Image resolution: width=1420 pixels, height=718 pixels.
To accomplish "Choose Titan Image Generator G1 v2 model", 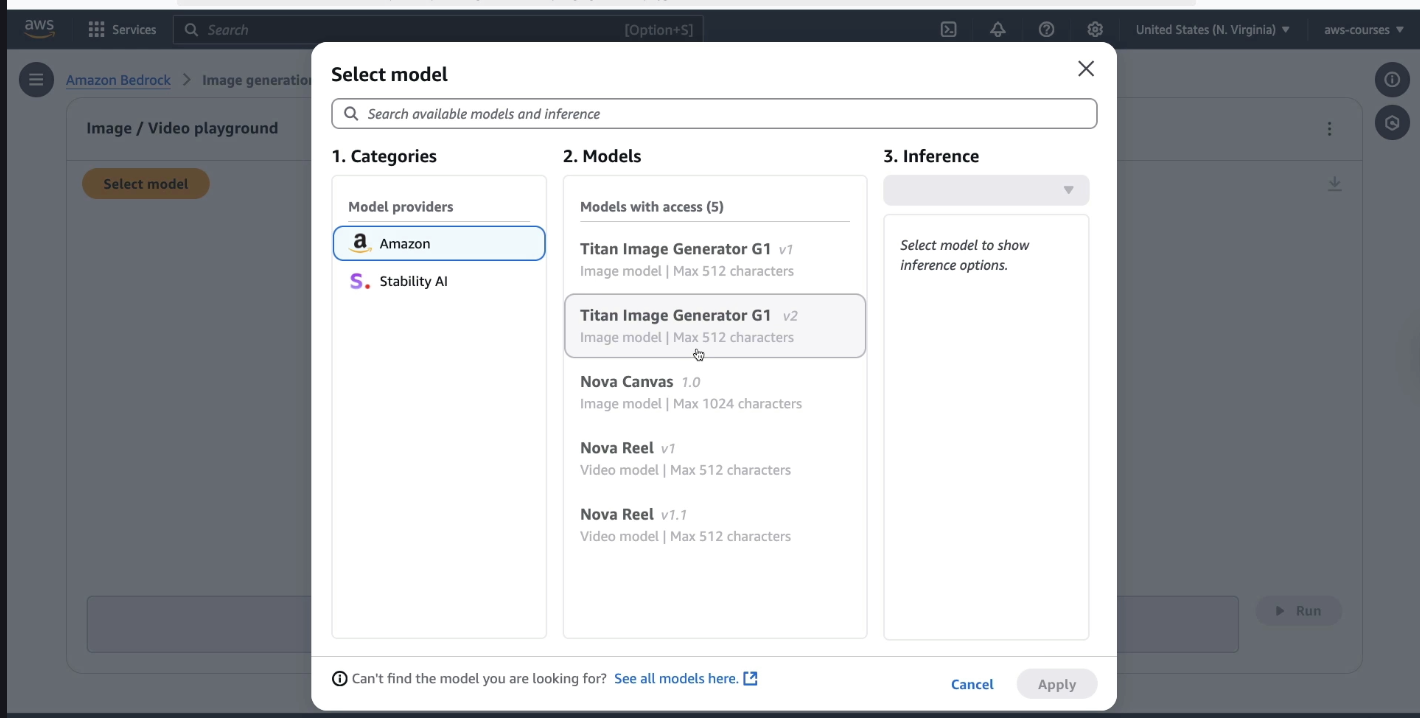I will 715,326.
